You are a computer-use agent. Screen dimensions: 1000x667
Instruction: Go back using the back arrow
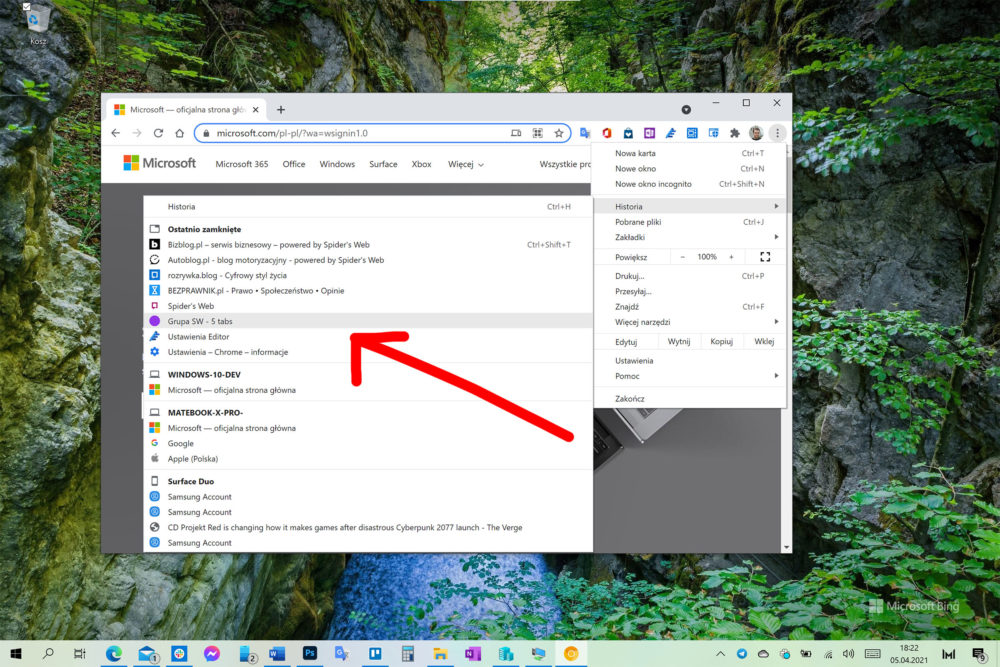tap(115, 133)
